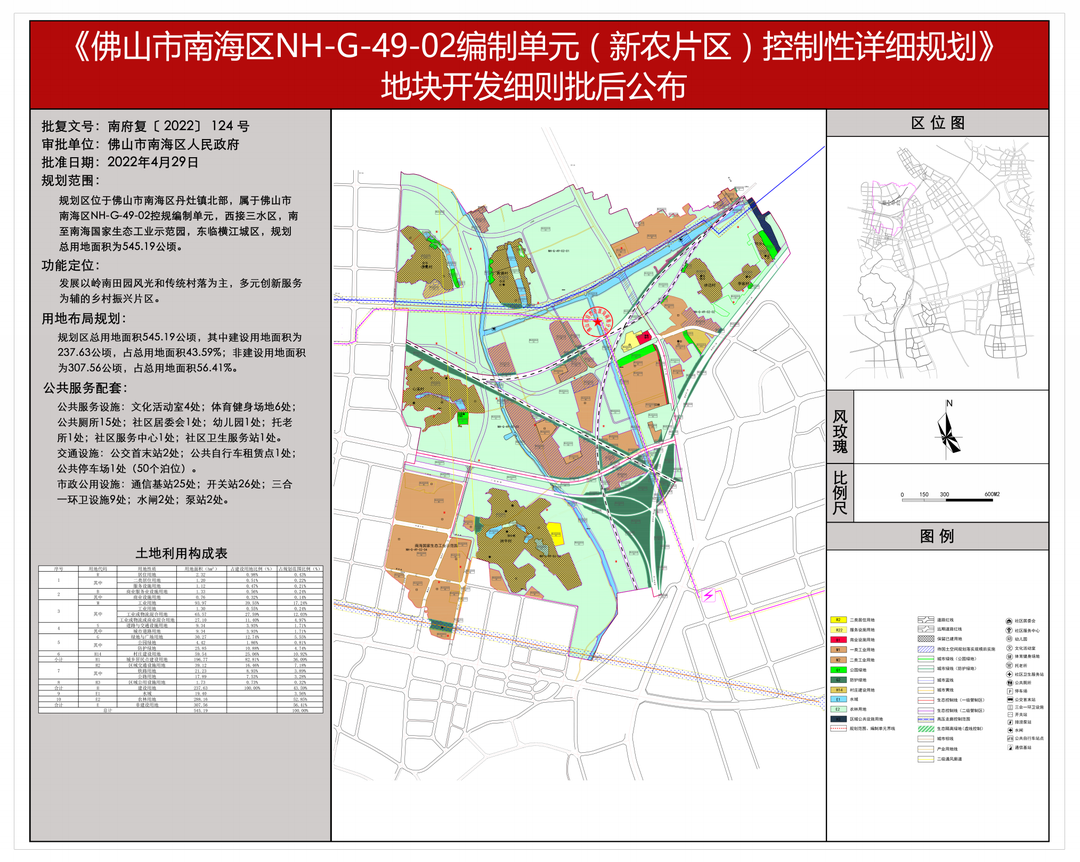The width and height of the screenshot is (1080, 862).
Task: Click the magenta lightning symbol on the map
Action: [709, 595]
